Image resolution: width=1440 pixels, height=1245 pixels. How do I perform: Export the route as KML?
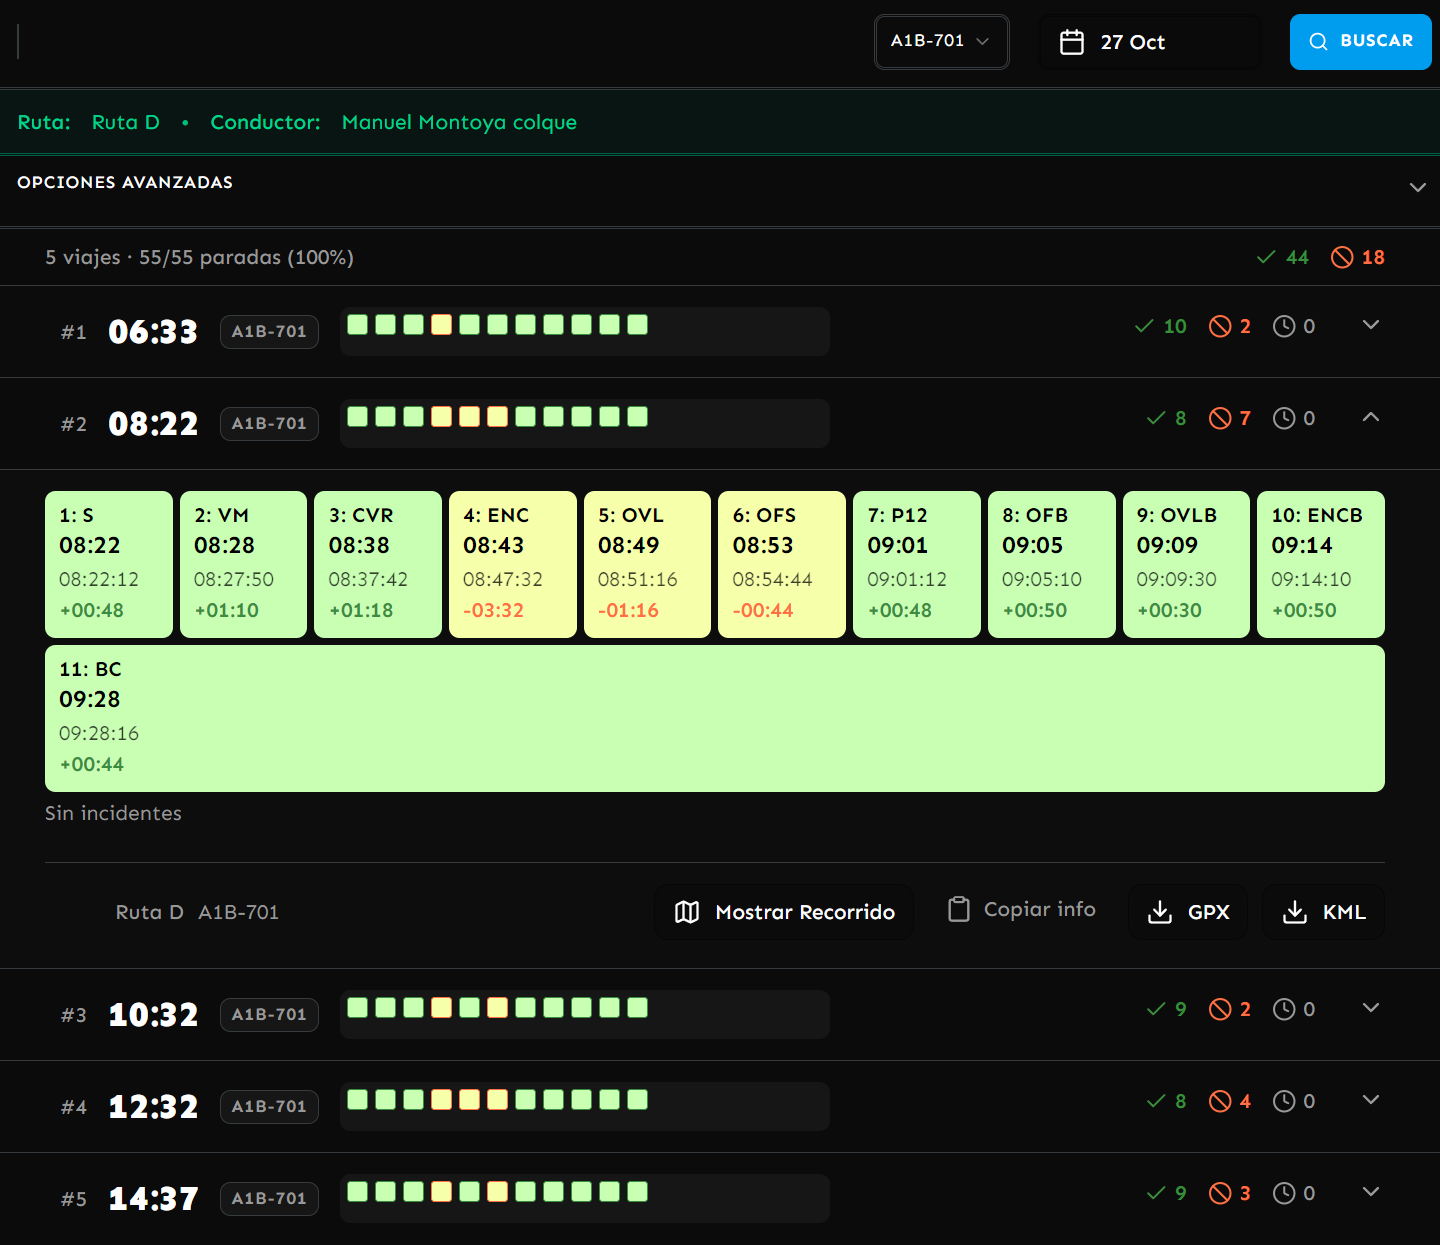click(x=1323, y=912)
